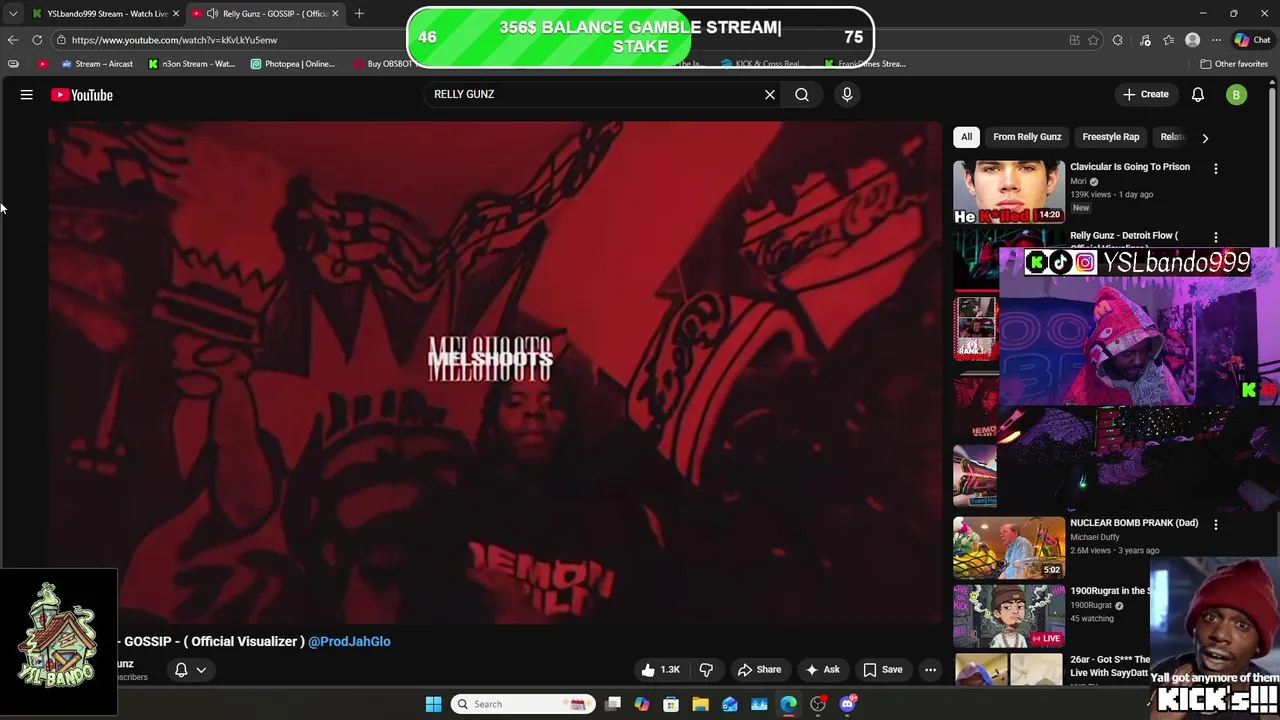Start voice search with microphone icon

[847, 95]
